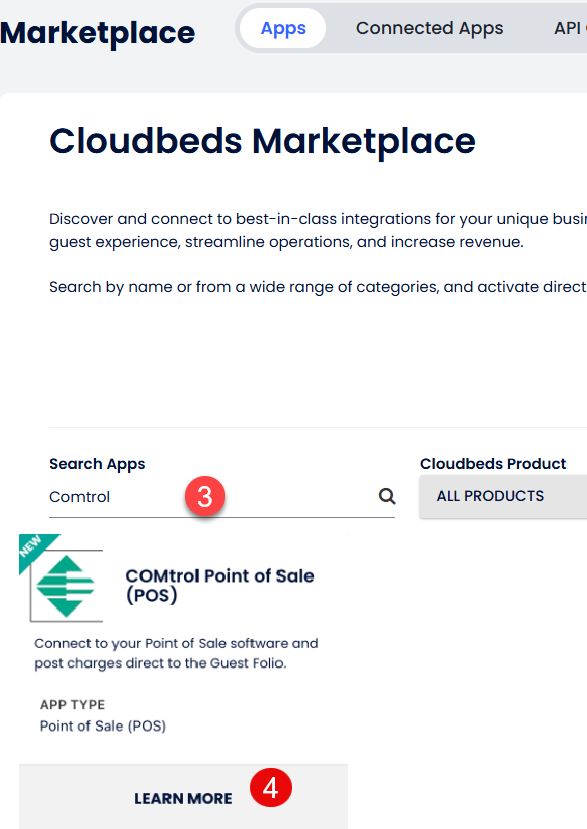
Task: Click the COMtrol app description text
Action: point(176,653)
